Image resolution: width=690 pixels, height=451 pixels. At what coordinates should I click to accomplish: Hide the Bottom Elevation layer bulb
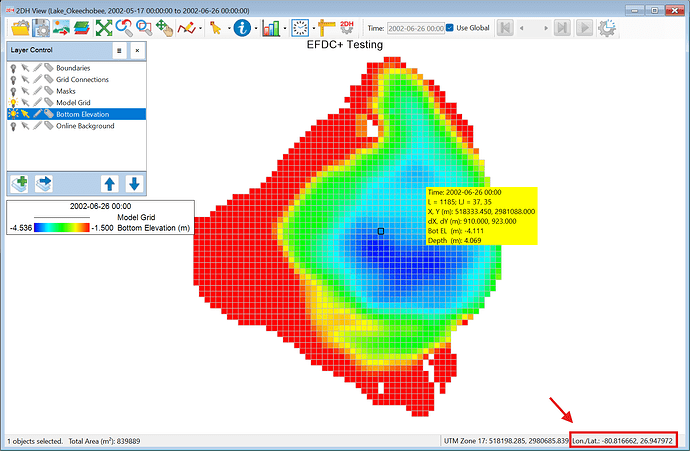point(13,114)
